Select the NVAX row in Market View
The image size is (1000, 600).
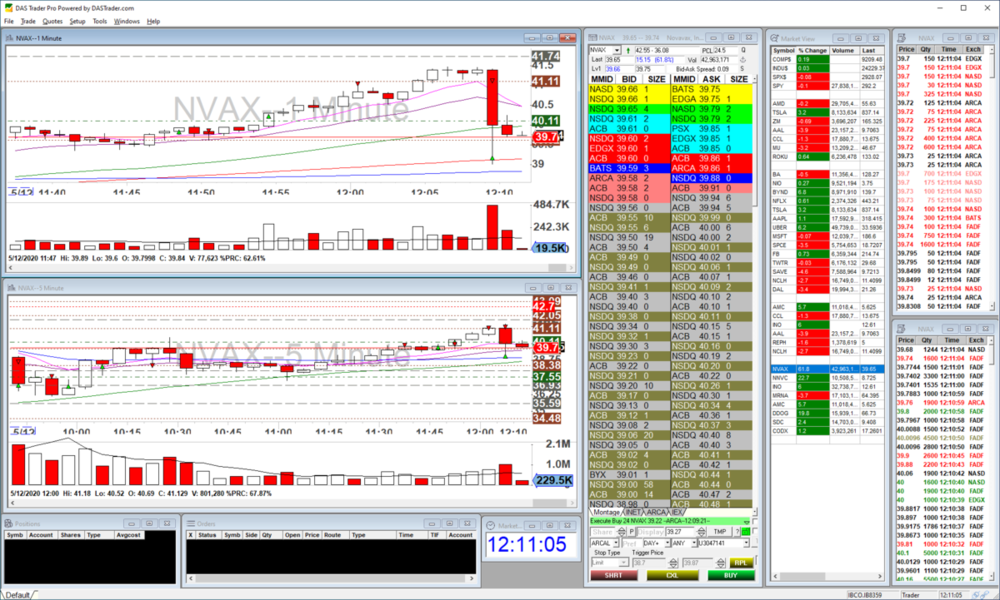(827, 369)
